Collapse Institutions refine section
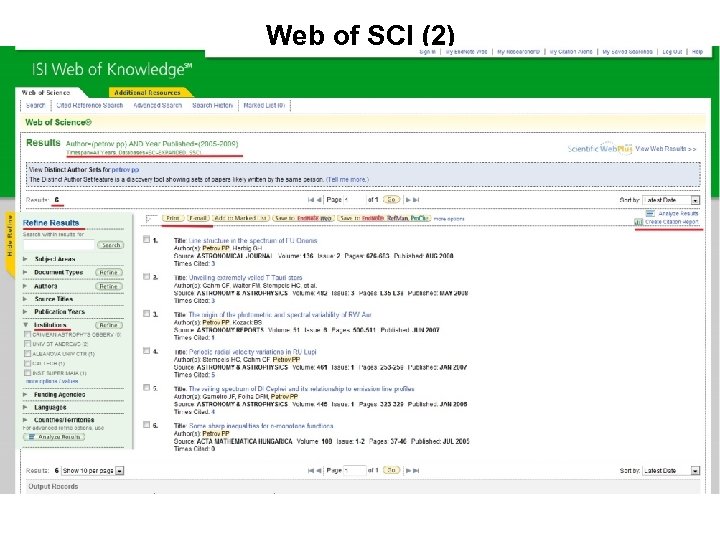This screenshot has height=540, width=720. pyautogui.click(x=25, y=325)
